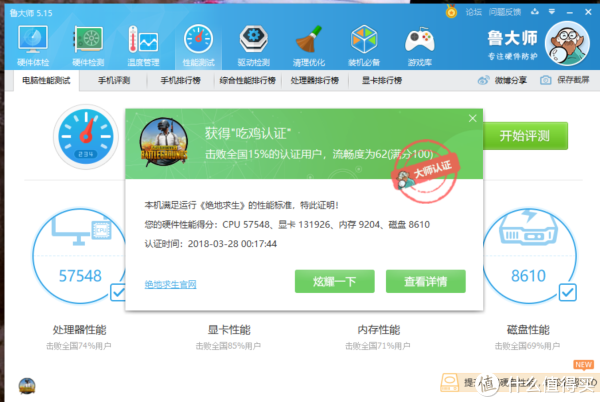The width and height of the screenshot is (600, 402).
Task: Click the 击败全国85%用户 text
Action: pyautogui.click(x=228, y=346)
